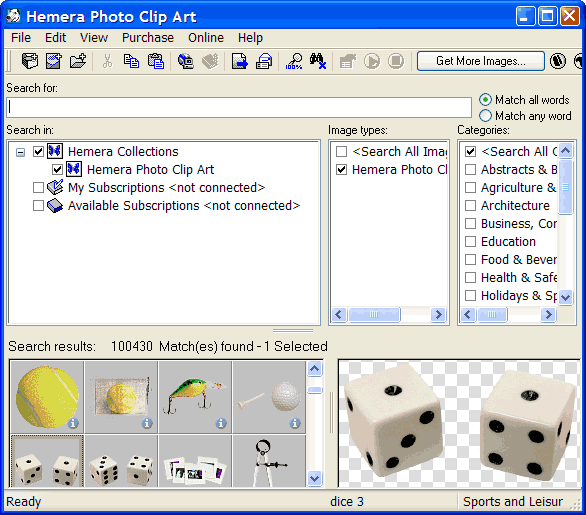The height and width of the screenshot is (515, 586).
Task: Click the Search for text field
Action: pyautogui.click(x=239, y=108)
